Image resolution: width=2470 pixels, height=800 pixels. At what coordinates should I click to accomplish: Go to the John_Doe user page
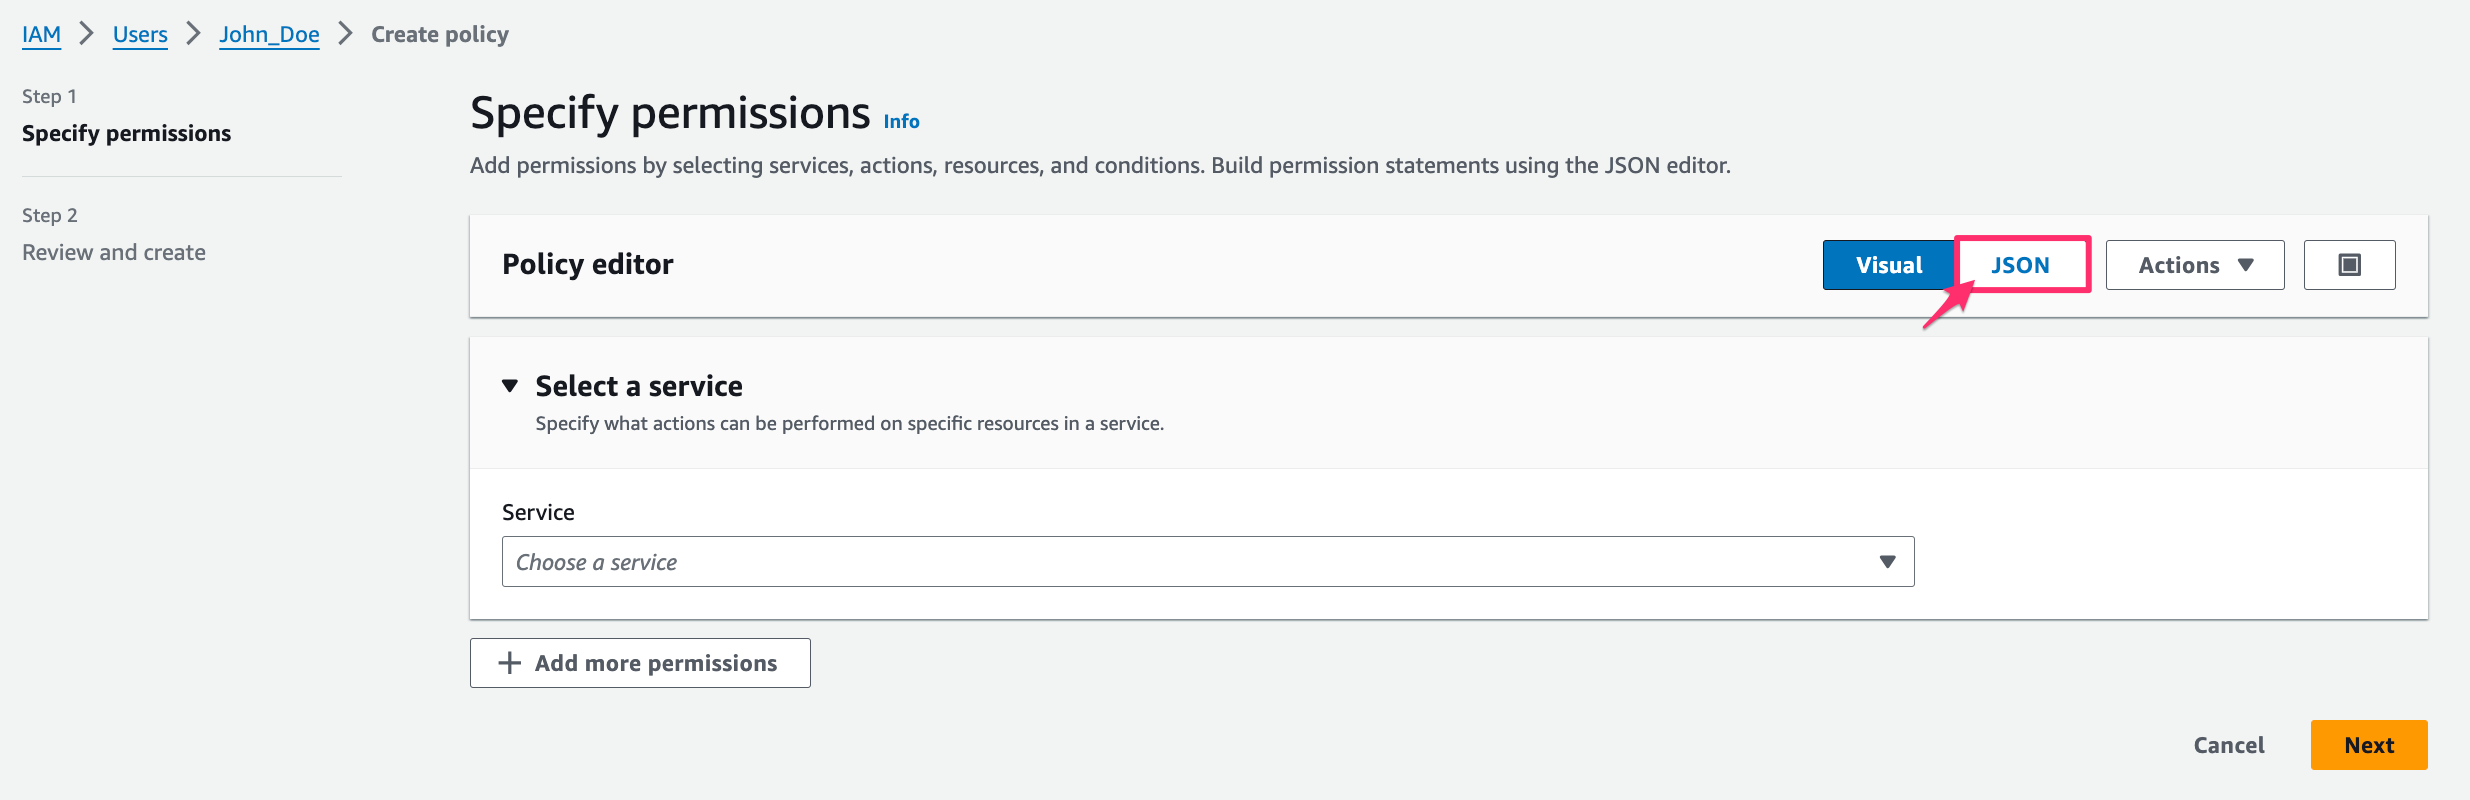click(x=269, y=33)
